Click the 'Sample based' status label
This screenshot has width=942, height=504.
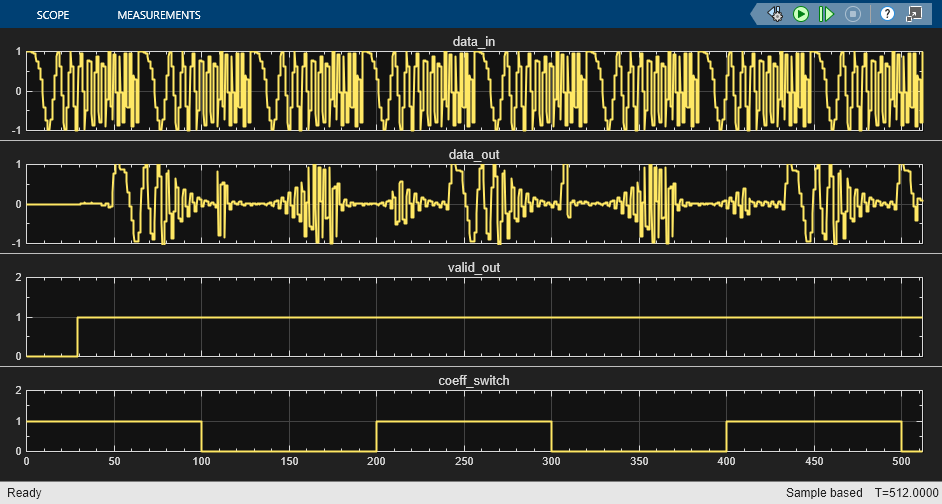824,493
